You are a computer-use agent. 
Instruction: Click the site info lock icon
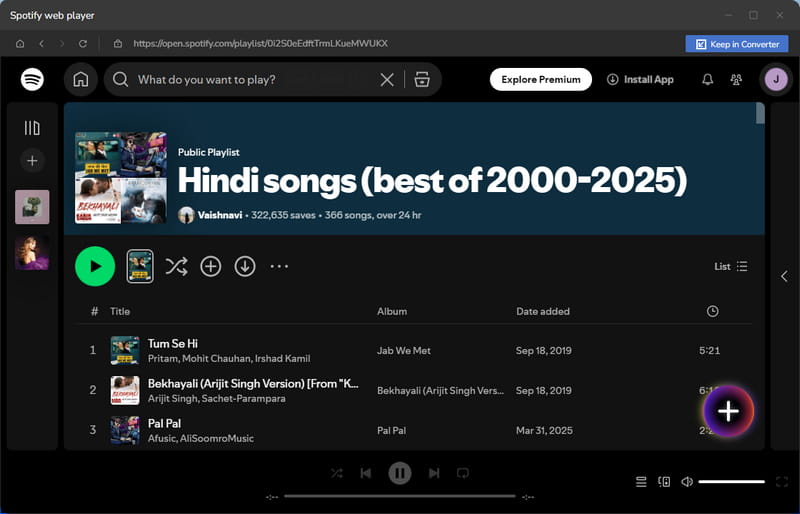point(118,44)
